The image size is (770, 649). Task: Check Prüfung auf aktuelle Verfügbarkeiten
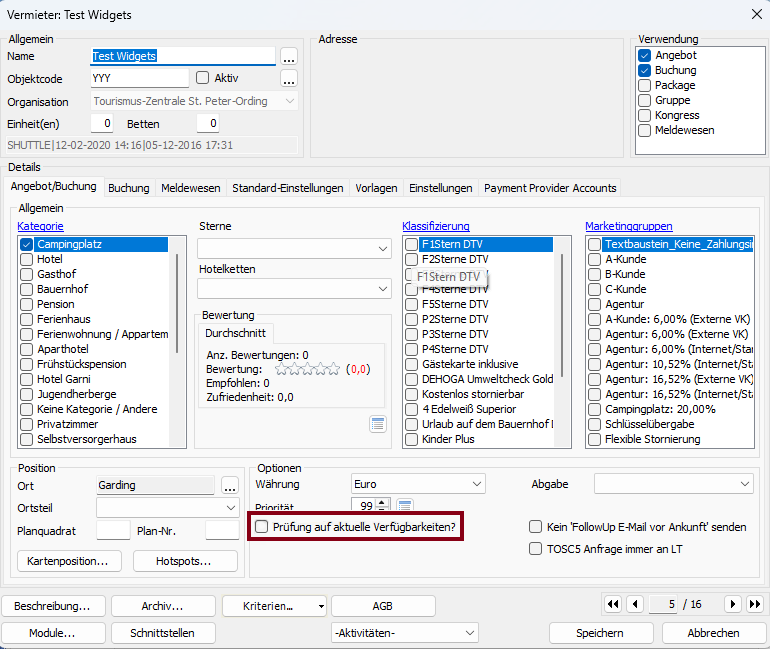[262, 526]
